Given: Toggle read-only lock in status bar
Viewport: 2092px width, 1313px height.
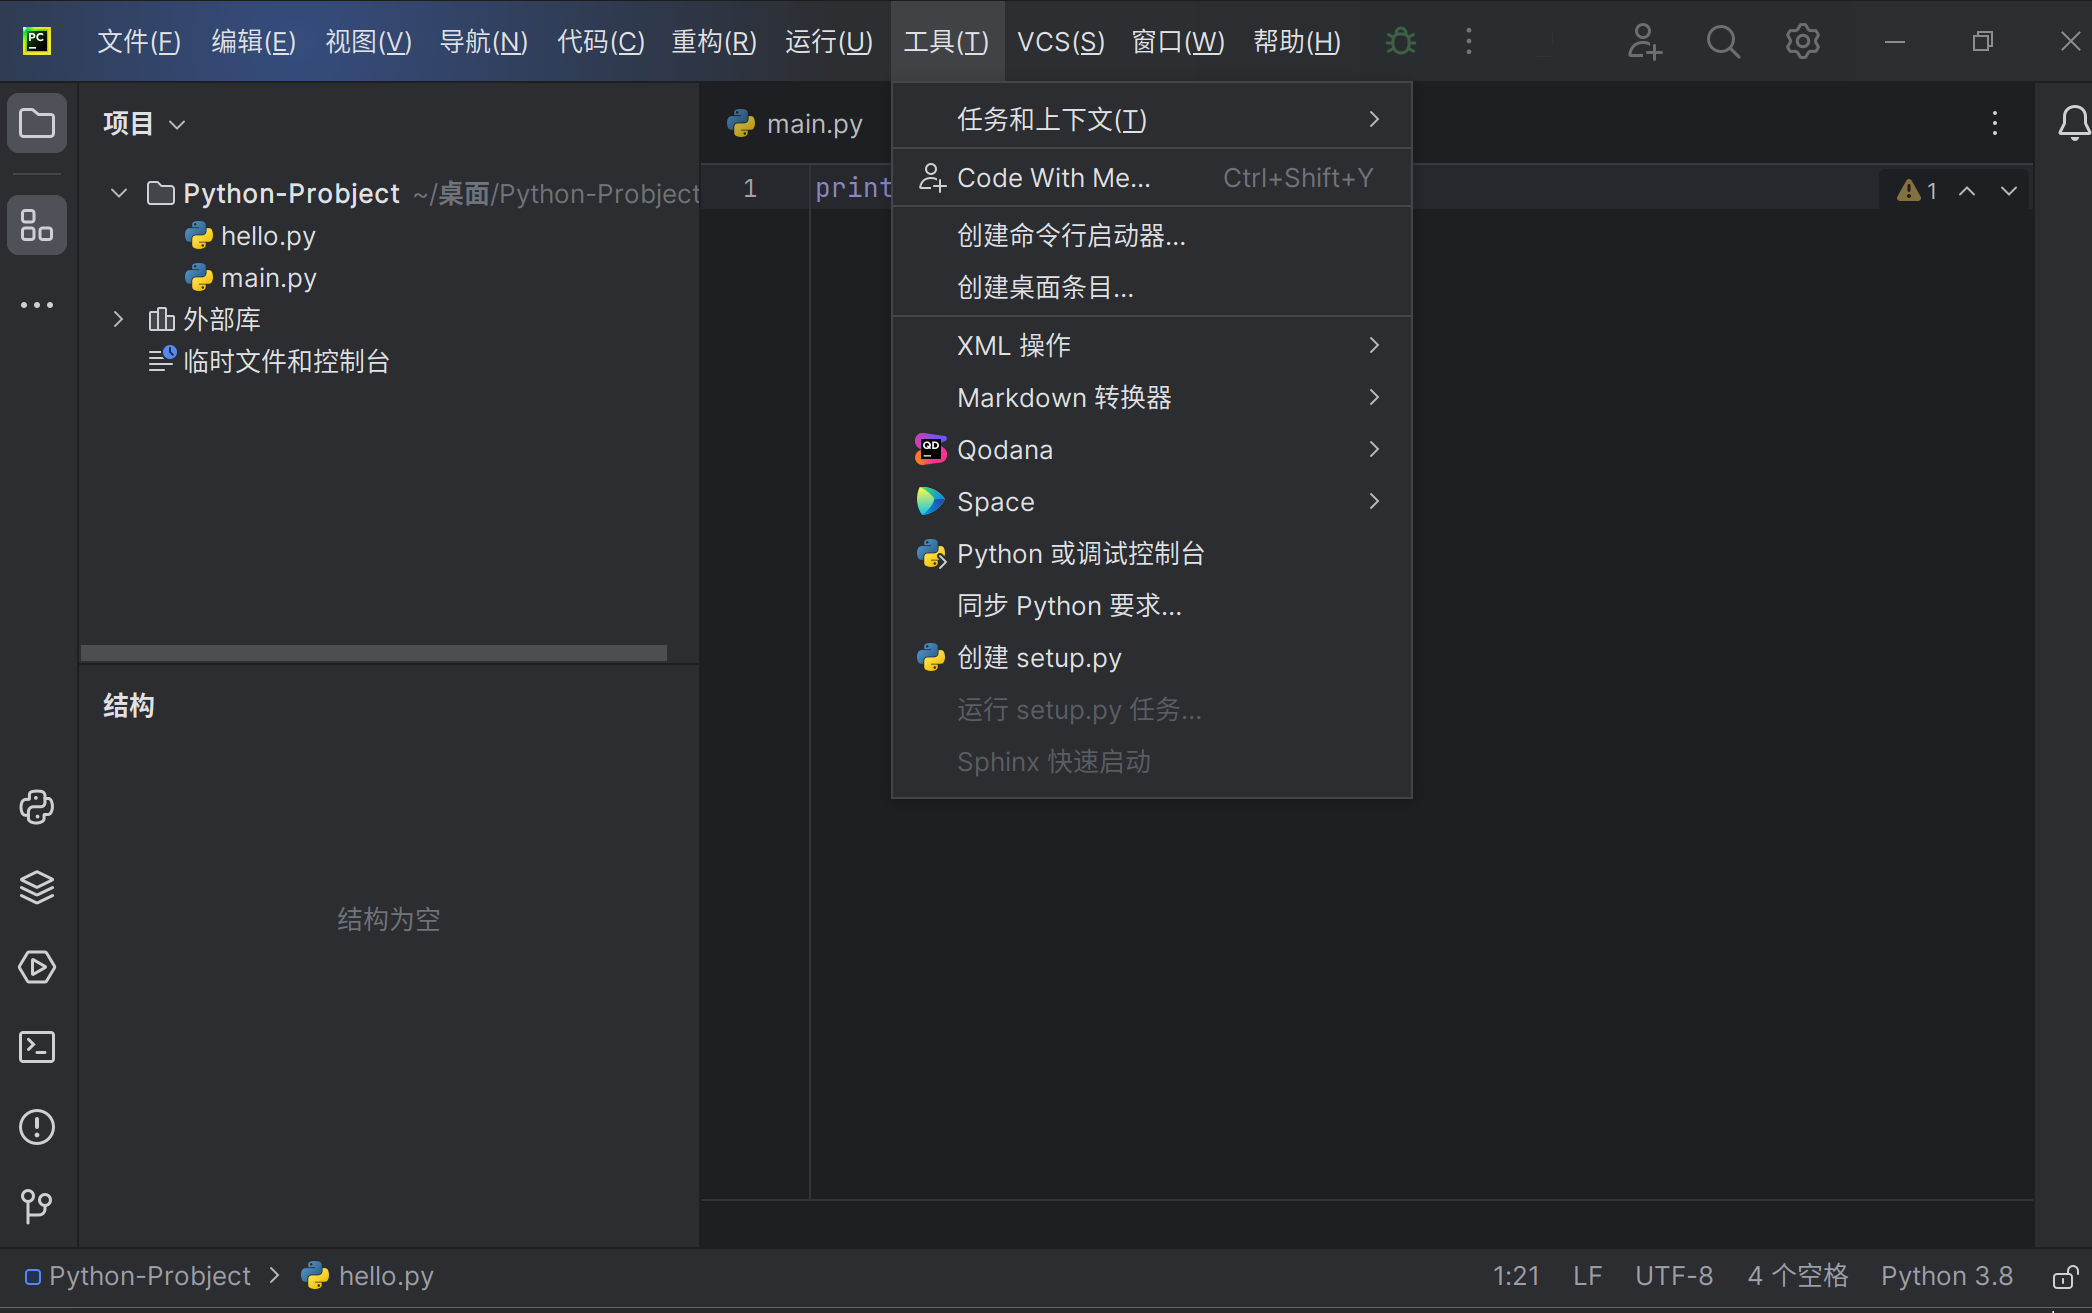Looking at the screenshot, I should (2065, 1277).
